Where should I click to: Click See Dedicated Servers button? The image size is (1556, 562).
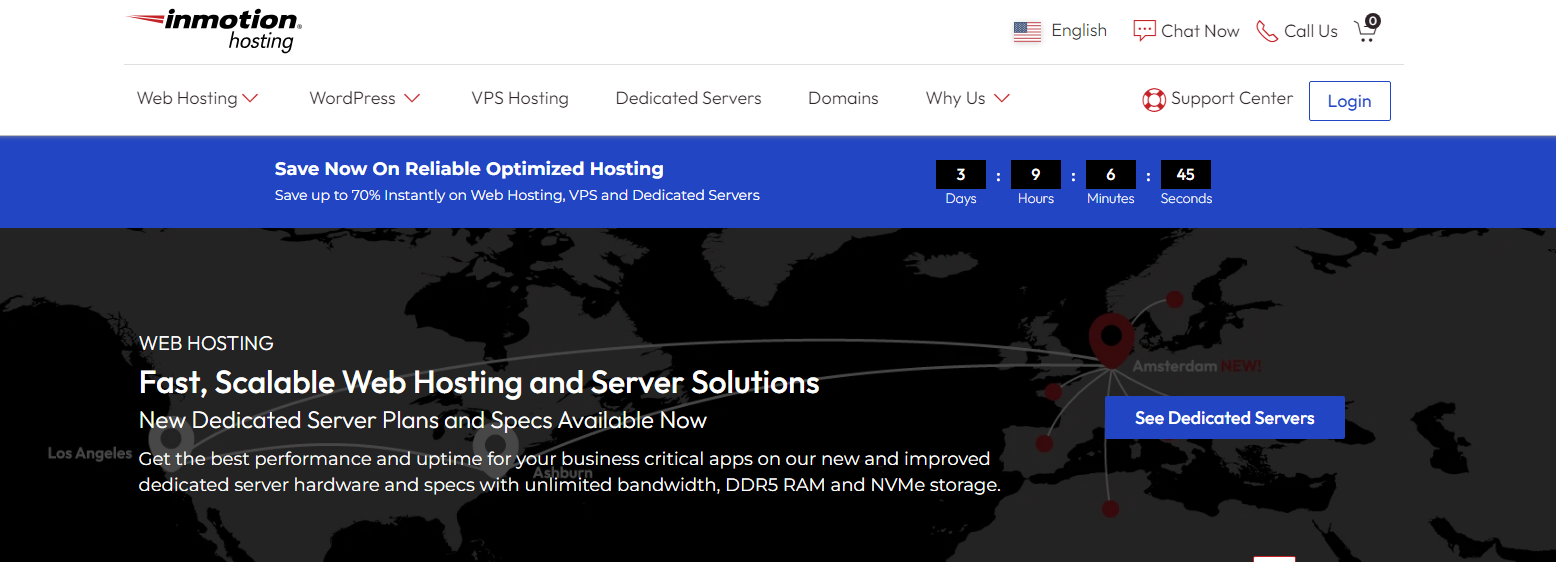[x=1225, y=418]
